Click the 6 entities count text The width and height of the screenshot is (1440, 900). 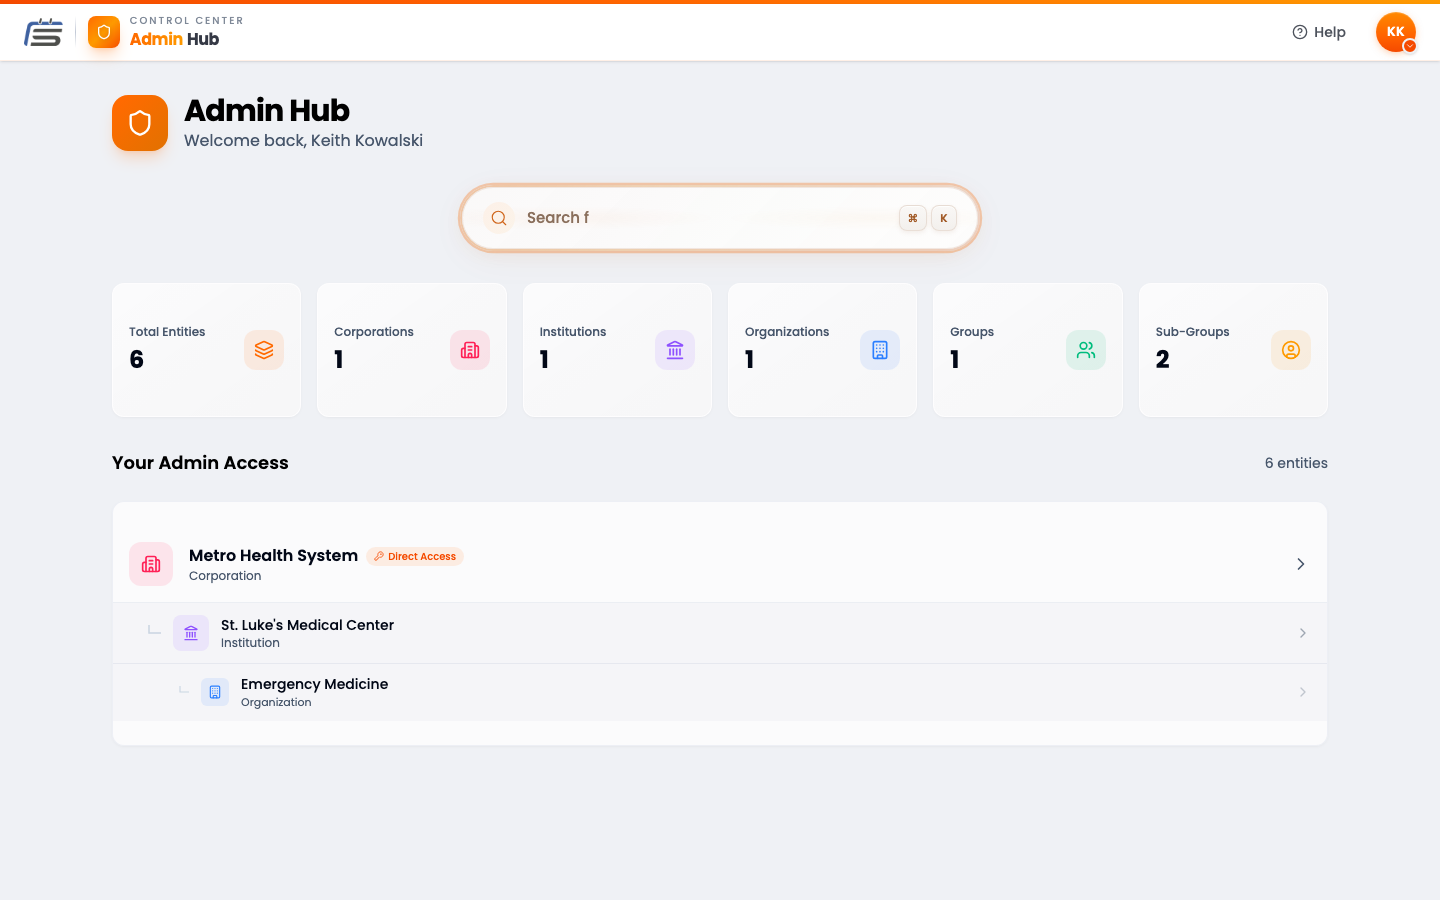[x=1296, y=463]
